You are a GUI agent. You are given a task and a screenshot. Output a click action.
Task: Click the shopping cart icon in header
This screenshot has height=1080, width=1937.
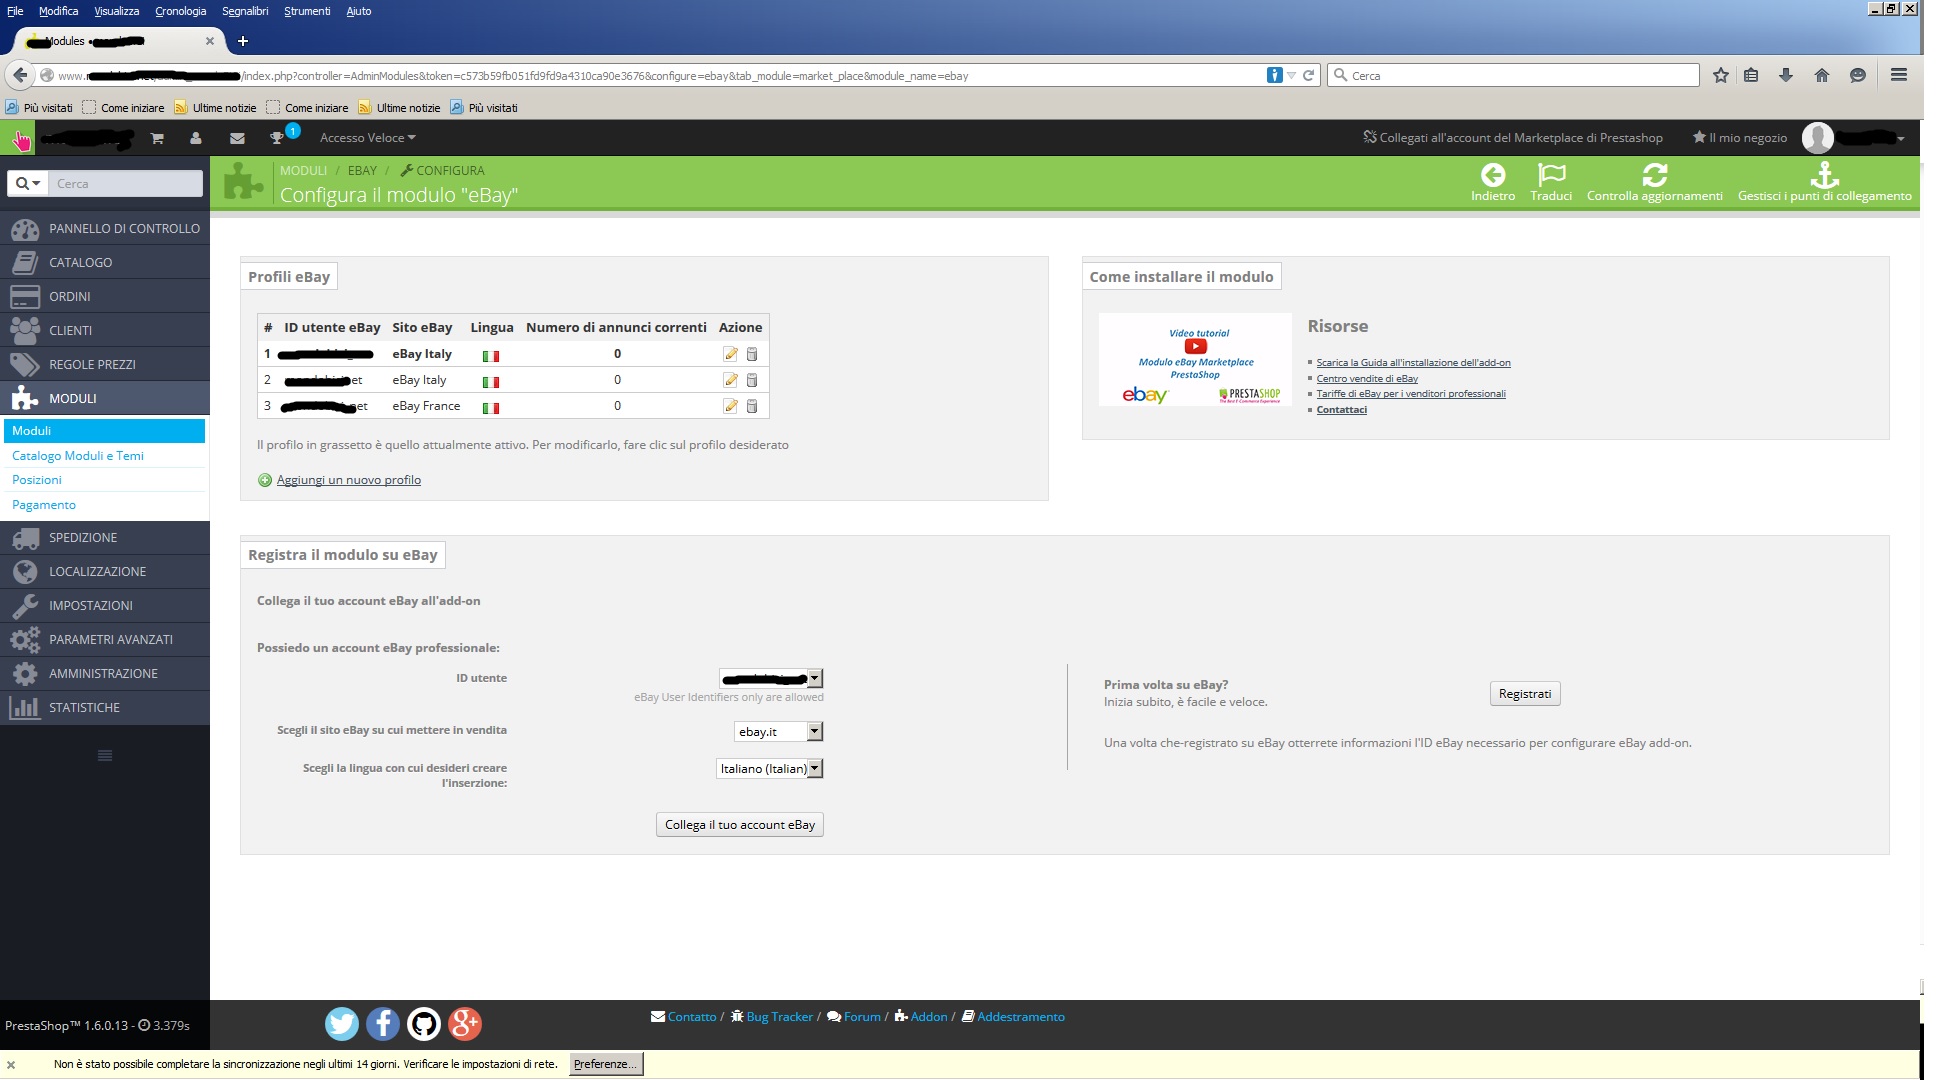[x=157, y=138]
